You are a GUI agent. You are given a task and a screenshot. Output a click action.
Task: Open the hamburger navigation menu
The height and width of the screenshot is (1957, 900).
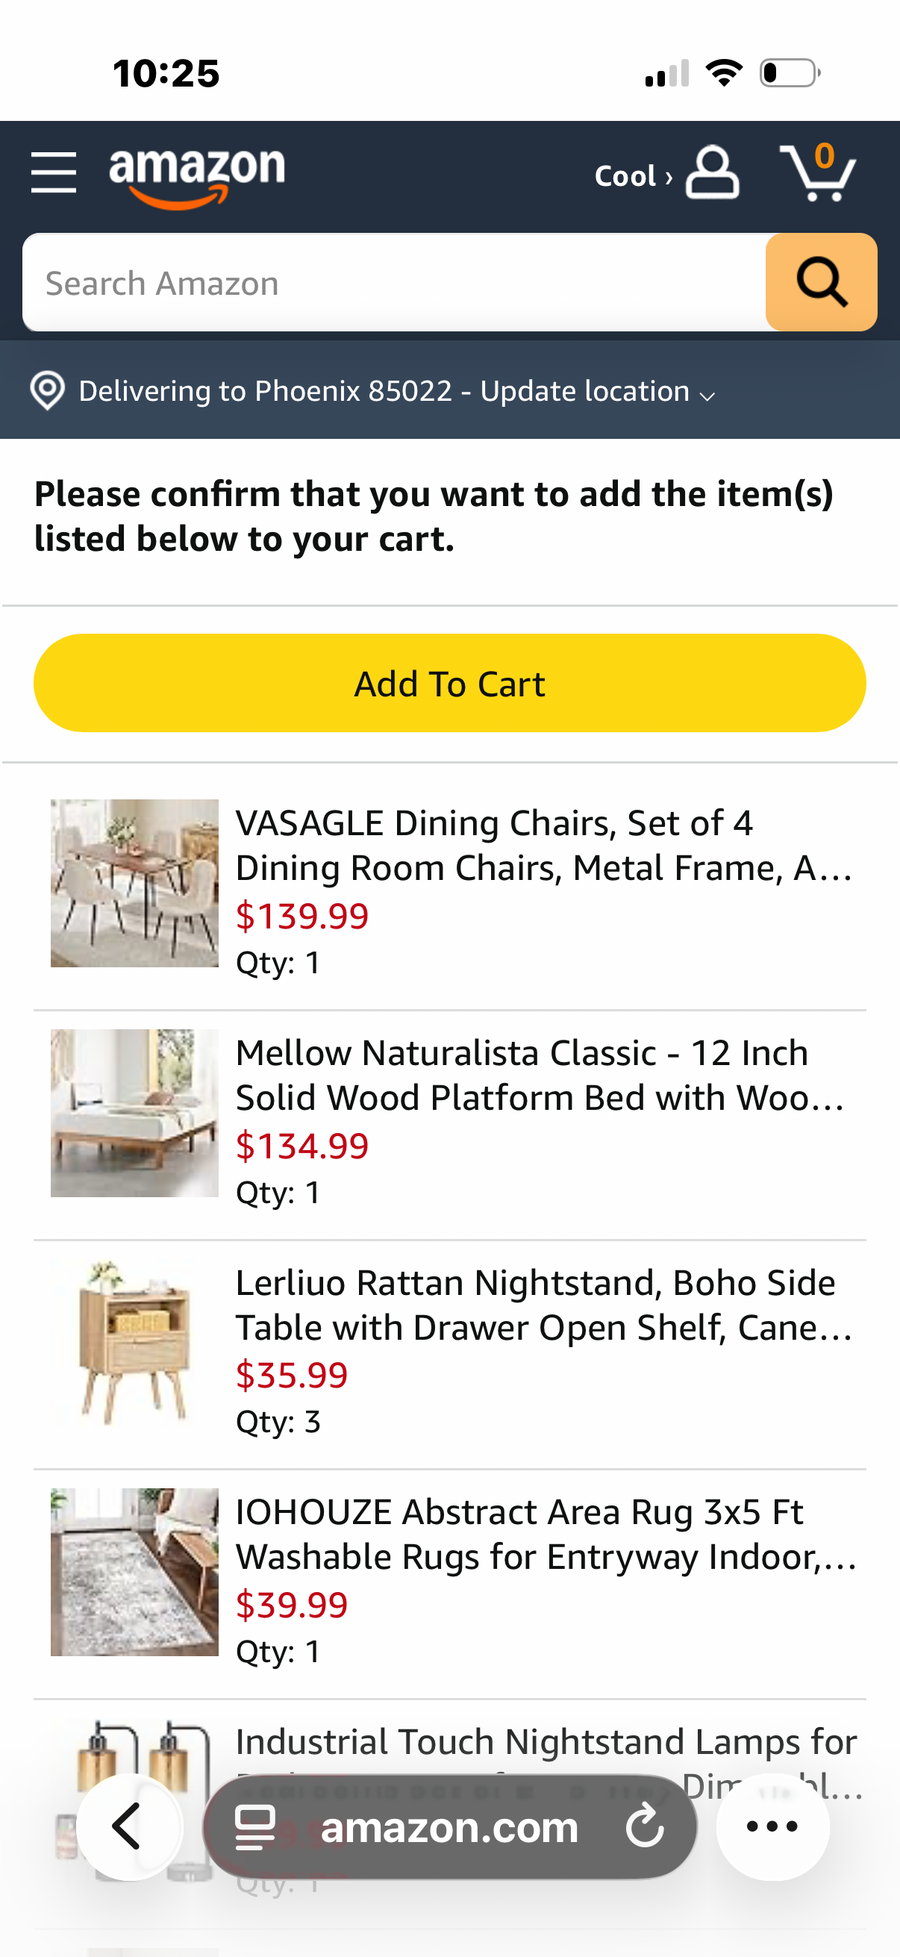(x=54, y=172)
